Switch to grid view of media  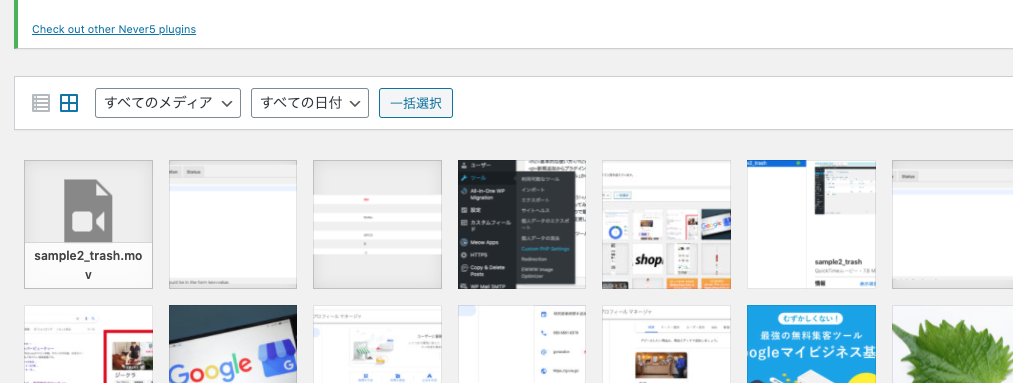point(69,103)
